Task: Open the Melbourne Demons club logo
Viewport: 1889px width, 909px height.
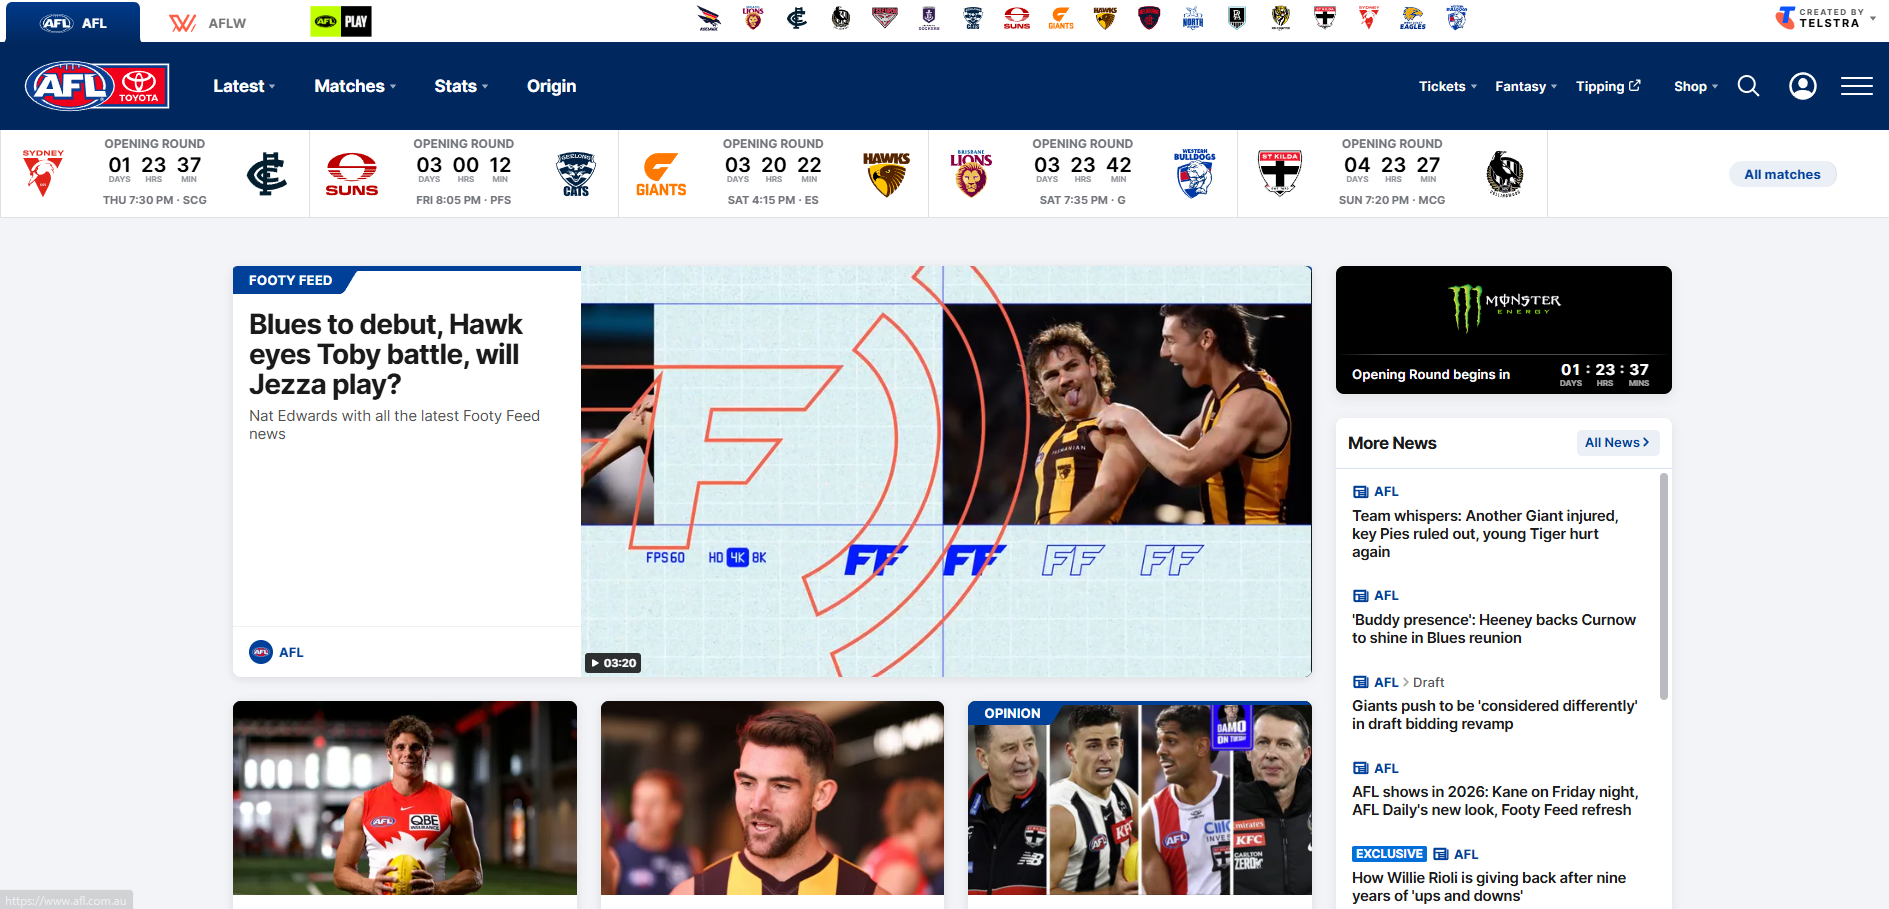Action: tap(1149, 19)
